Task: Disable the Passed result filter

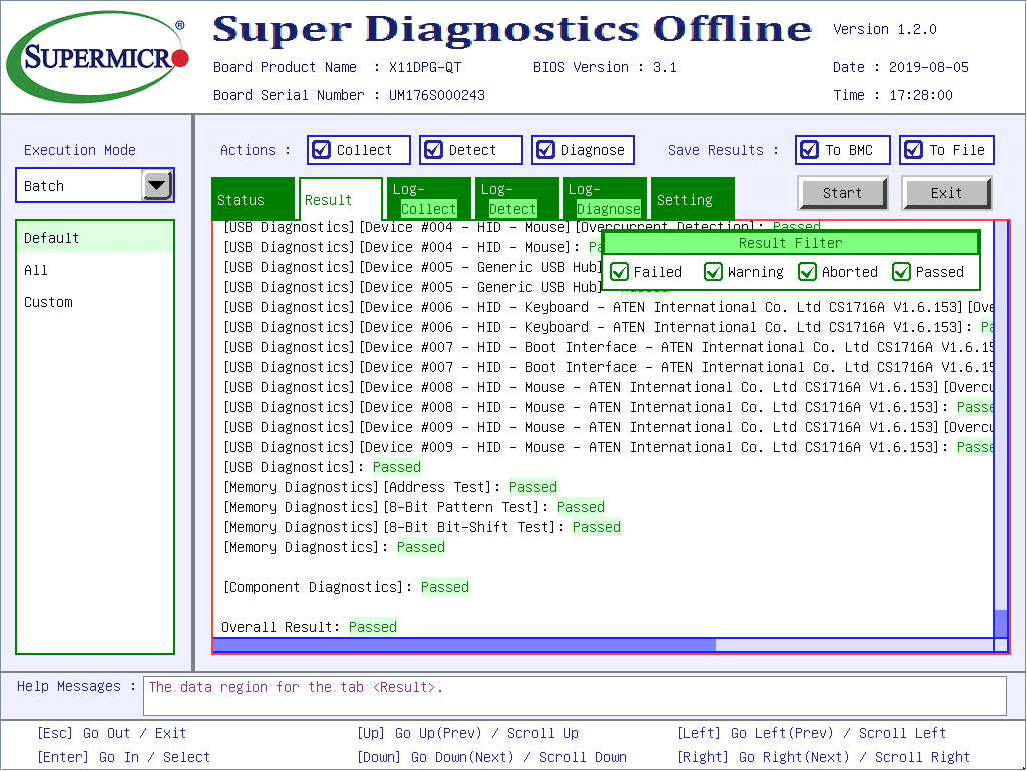Action: [x=902, y=272]
